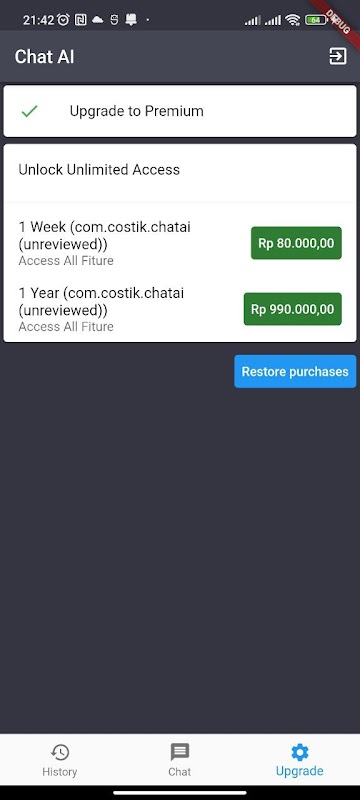Open the History clock icon

tap(60, 752)
